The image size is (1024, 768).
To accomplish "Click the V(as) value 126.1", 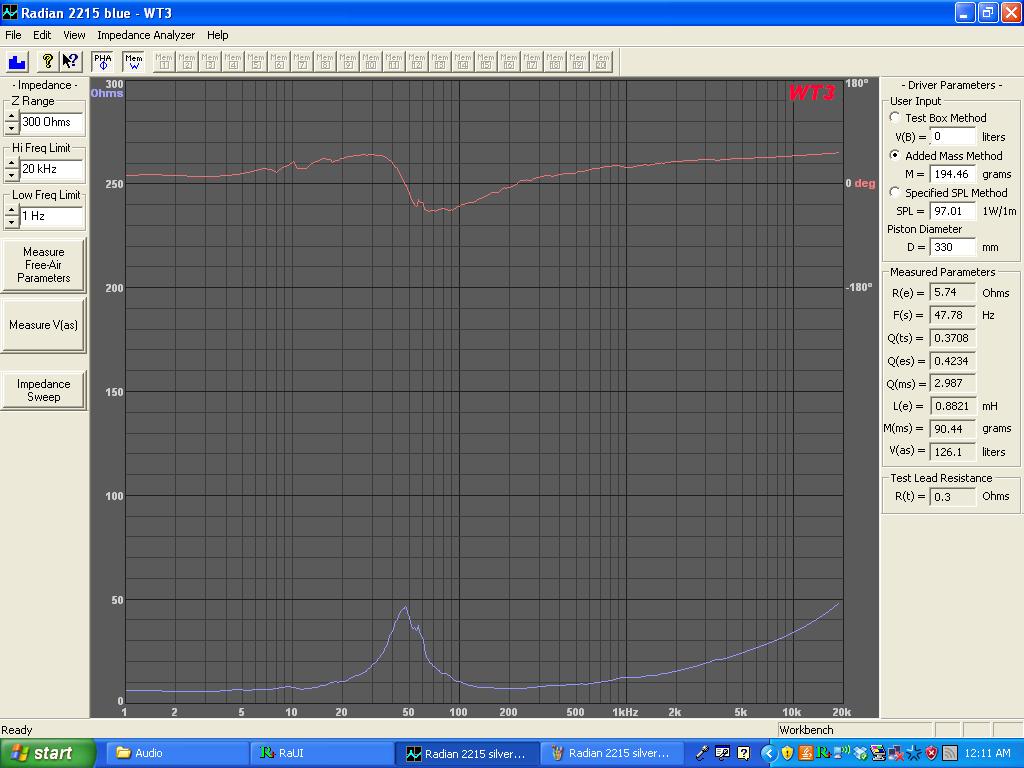I will pyautogui.click(x=953, y=451).
